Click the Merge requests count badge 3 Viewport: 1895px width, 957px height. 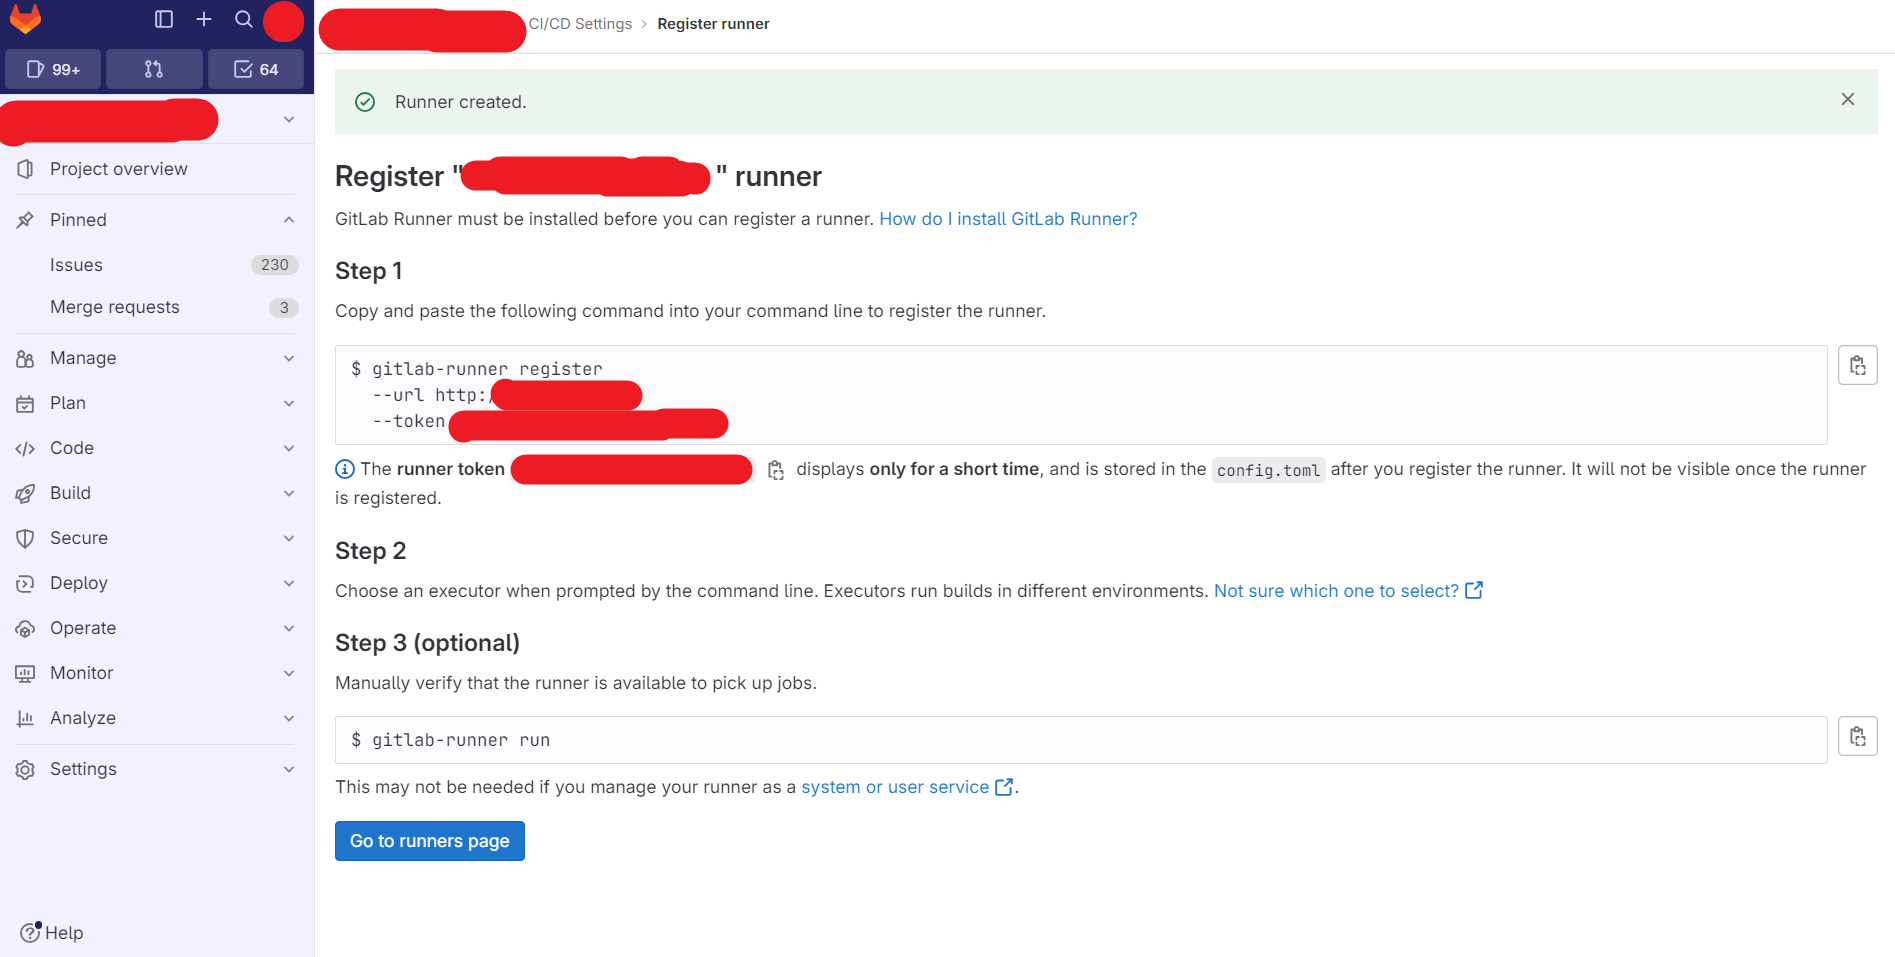click(284, 307)
